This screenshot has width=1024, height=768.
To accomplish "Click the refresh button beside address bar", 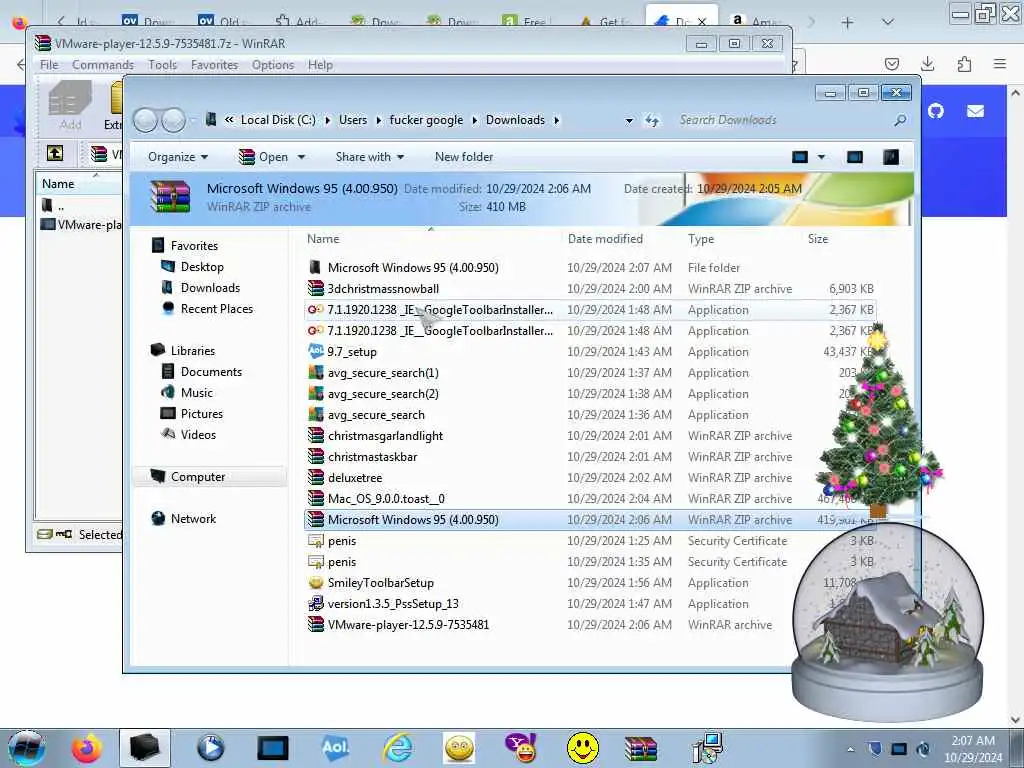I will click(652, 120).
